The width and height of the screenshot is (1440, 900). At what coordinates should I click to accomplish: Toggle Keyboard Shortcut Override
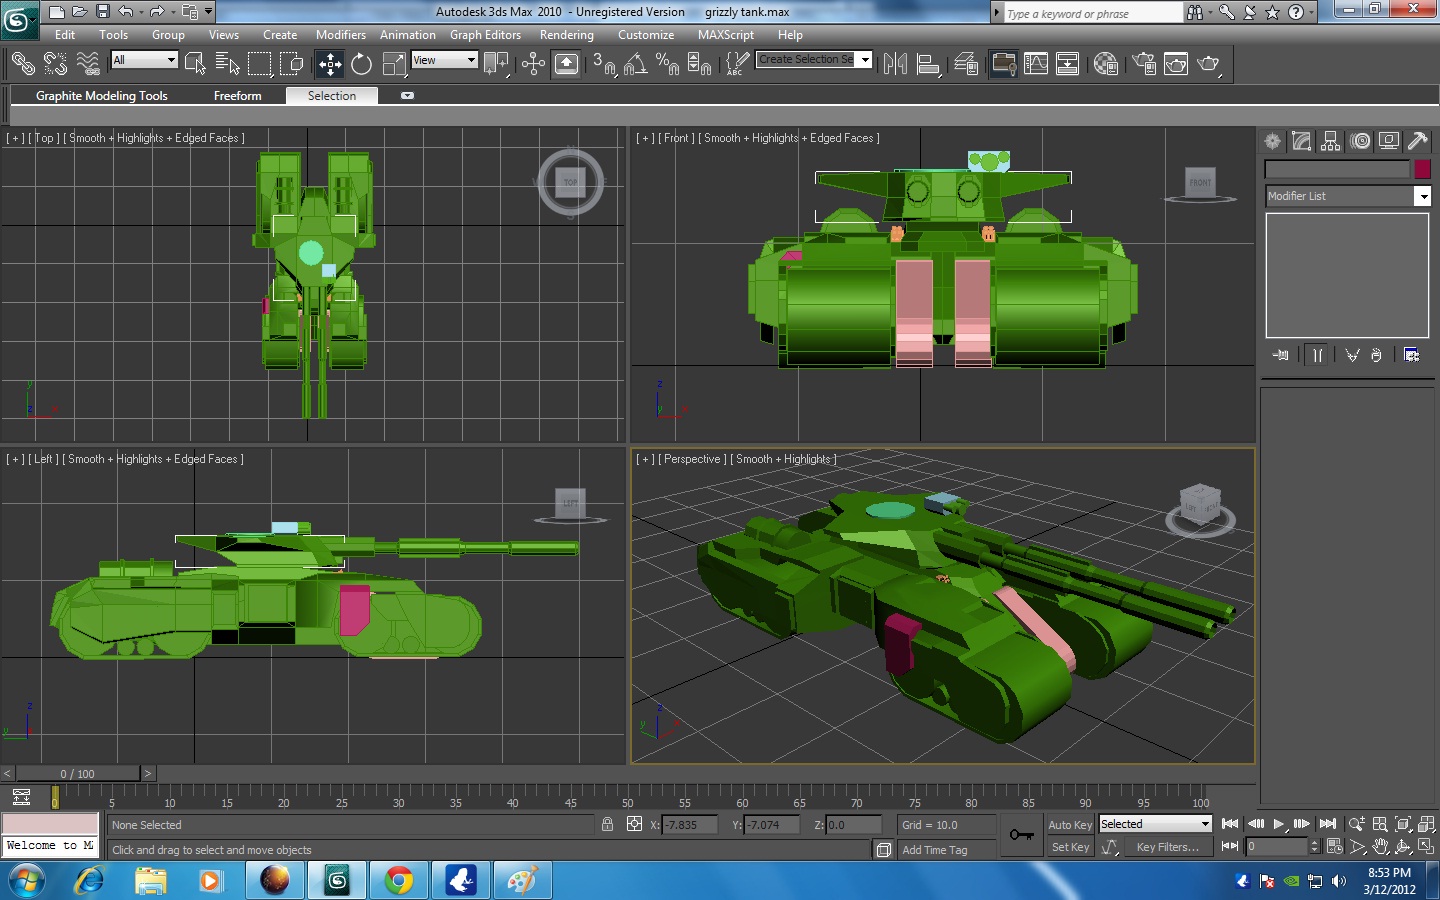point(566,64)
